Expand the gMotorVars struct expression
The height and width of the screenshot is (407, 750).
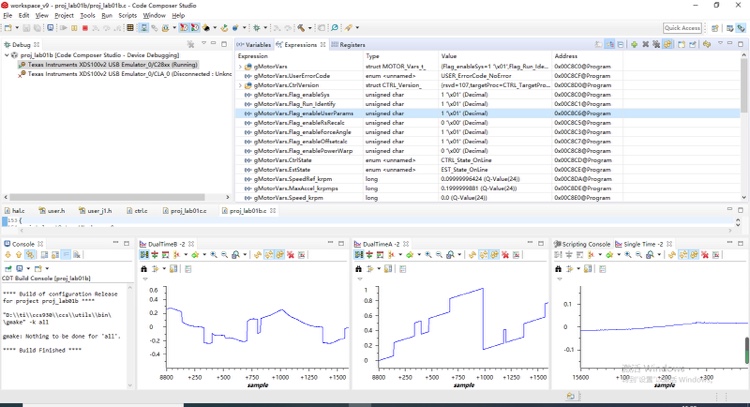tap(241, 66)
